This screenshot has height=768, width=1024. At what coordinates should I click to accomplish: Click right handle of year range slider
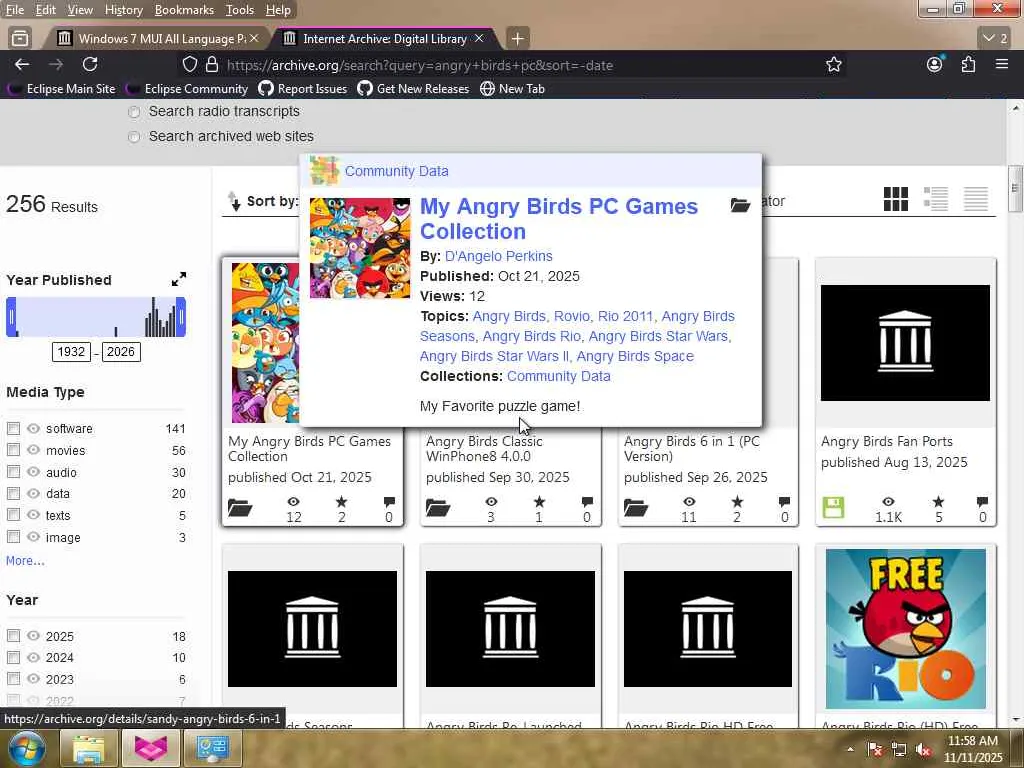click(181, 317)
